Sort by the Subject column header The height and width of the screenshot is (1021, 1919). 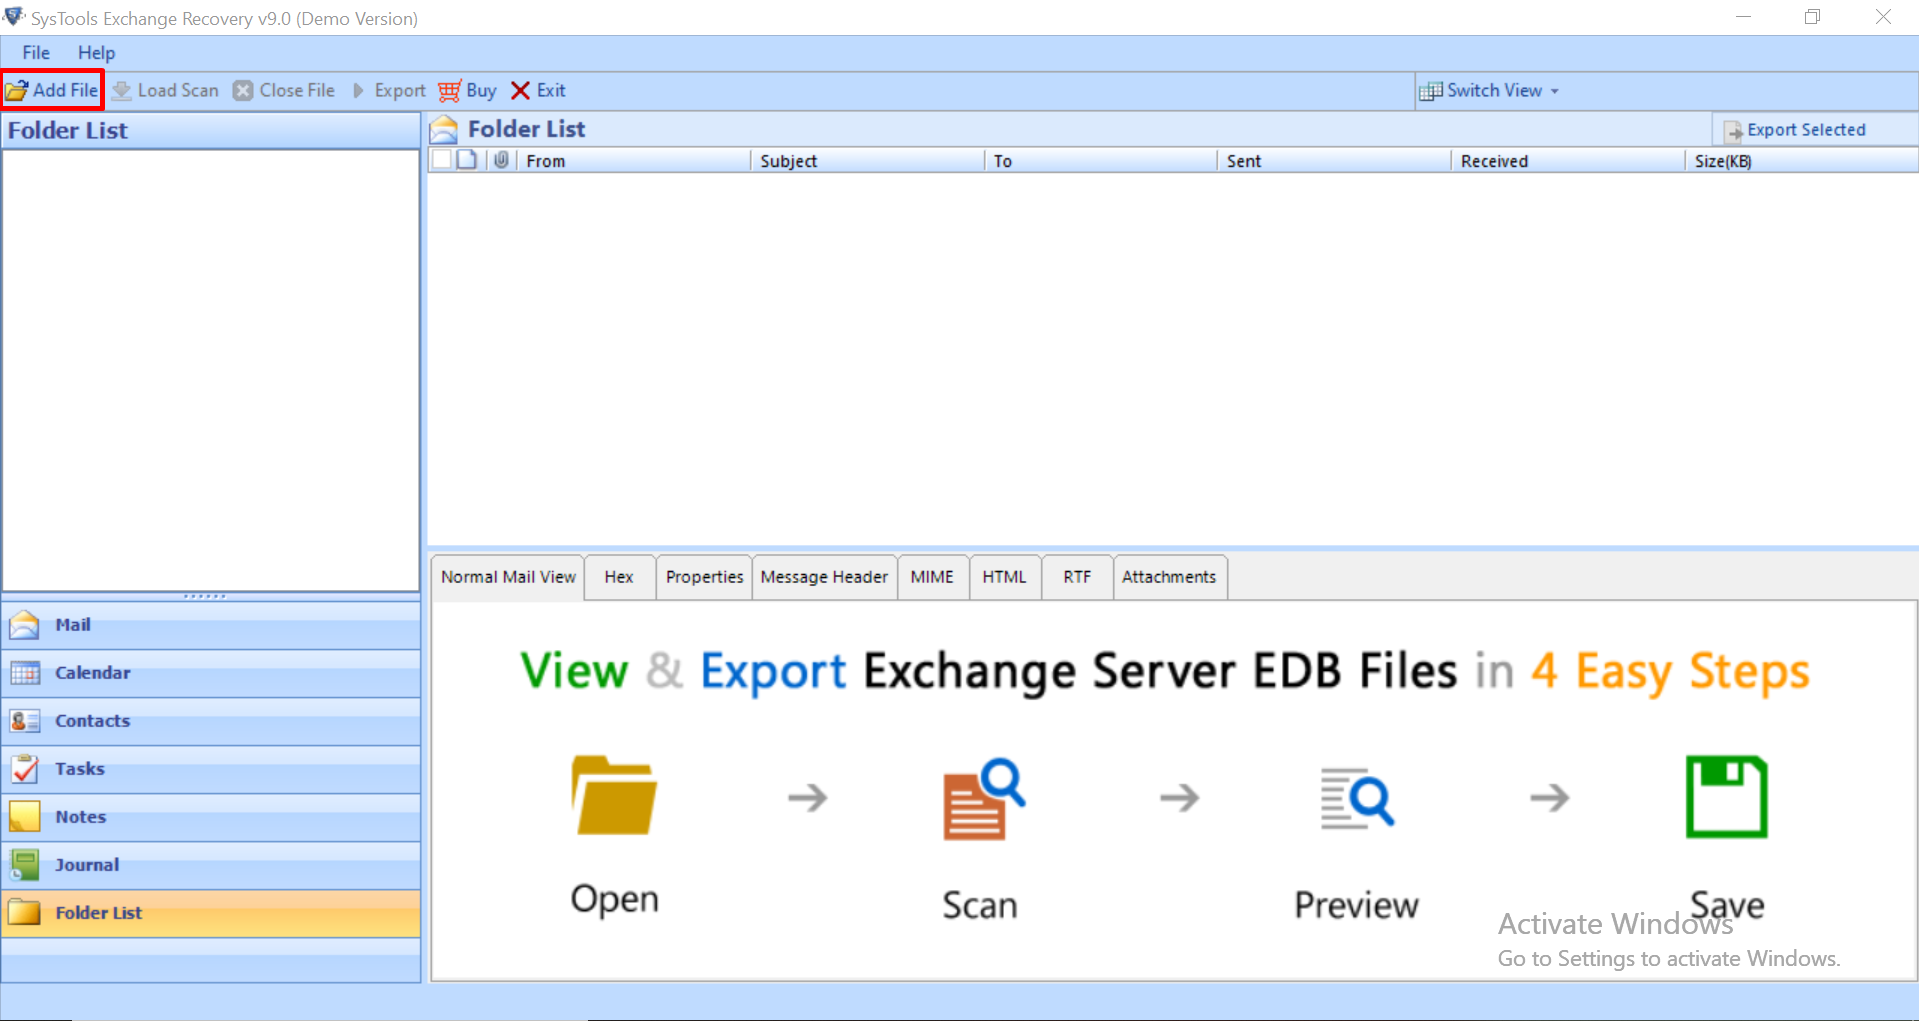867,161
